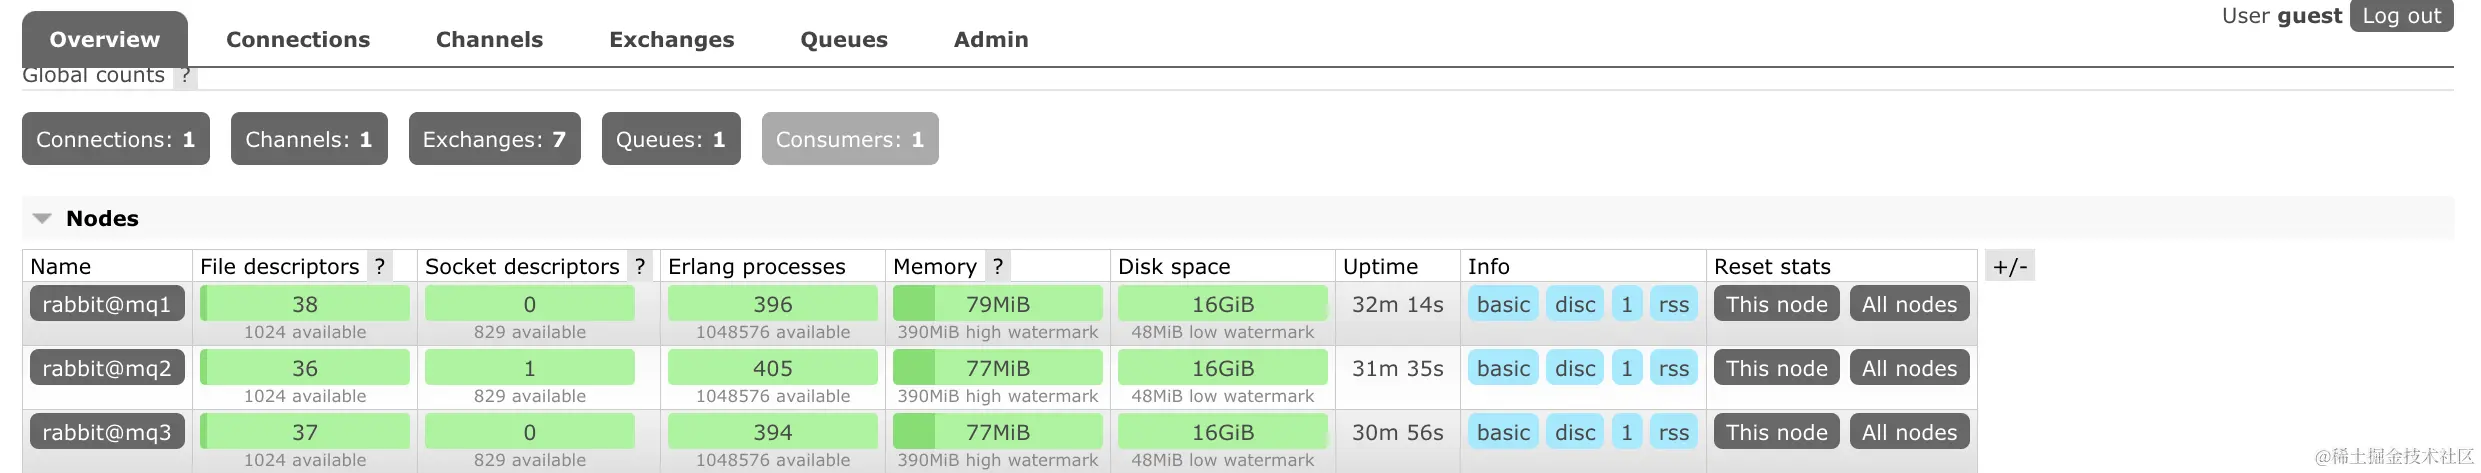The image size is (2481, 473).
Task: Click help icon beside File descriptors
Action: [380, 266]
